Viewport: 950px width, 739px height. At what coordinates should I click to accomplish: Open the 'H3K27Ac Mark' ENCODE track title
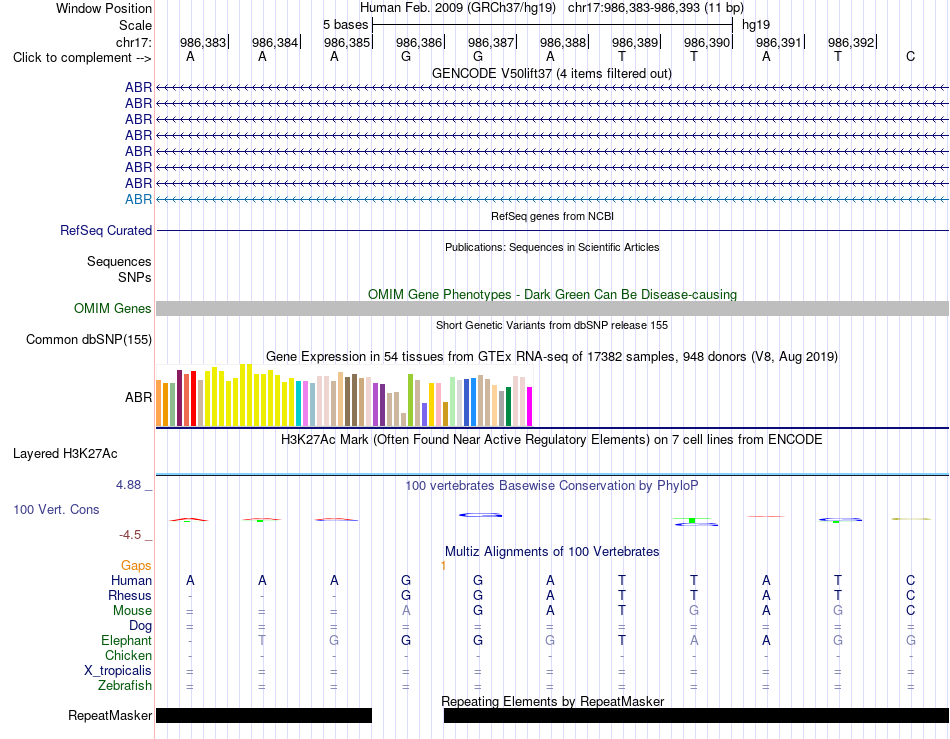pyautogui.click(x=552, y=440)
